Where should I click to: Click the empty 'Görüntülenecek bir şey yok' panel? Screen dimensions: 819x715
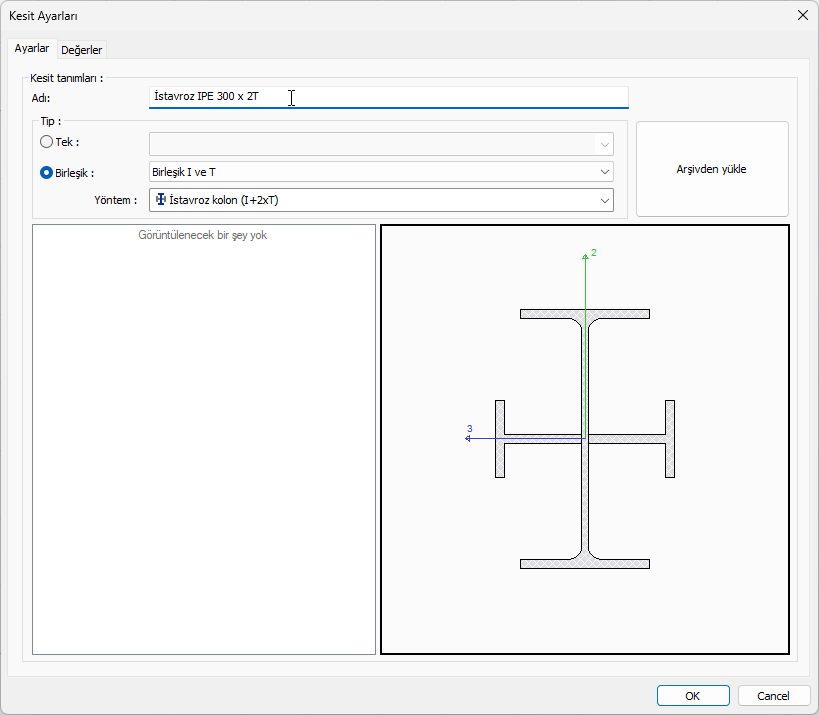coord(203,440)
